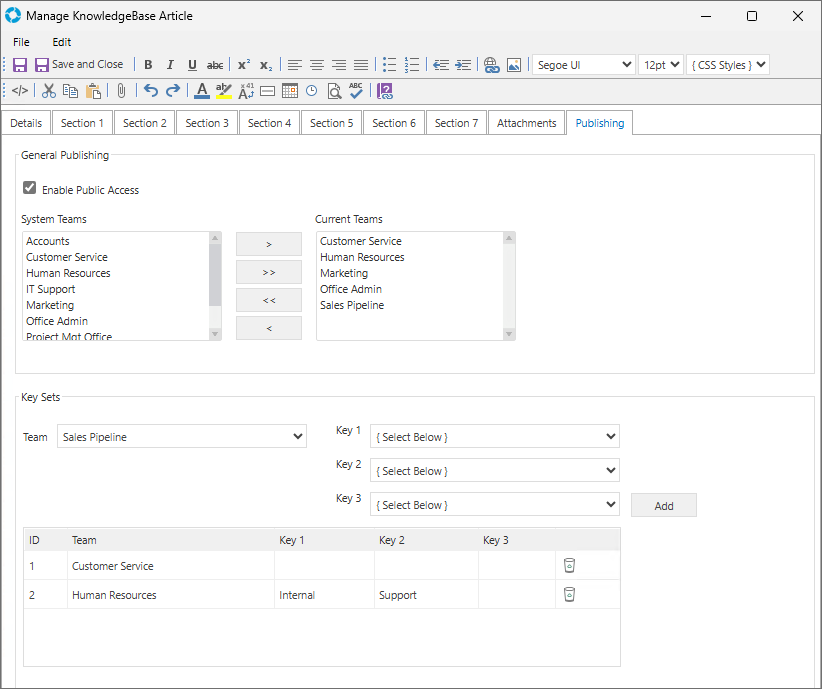Click the attachment paperclip icon
The height and width of the screenshot is (689, 822).
click(121, 91)
